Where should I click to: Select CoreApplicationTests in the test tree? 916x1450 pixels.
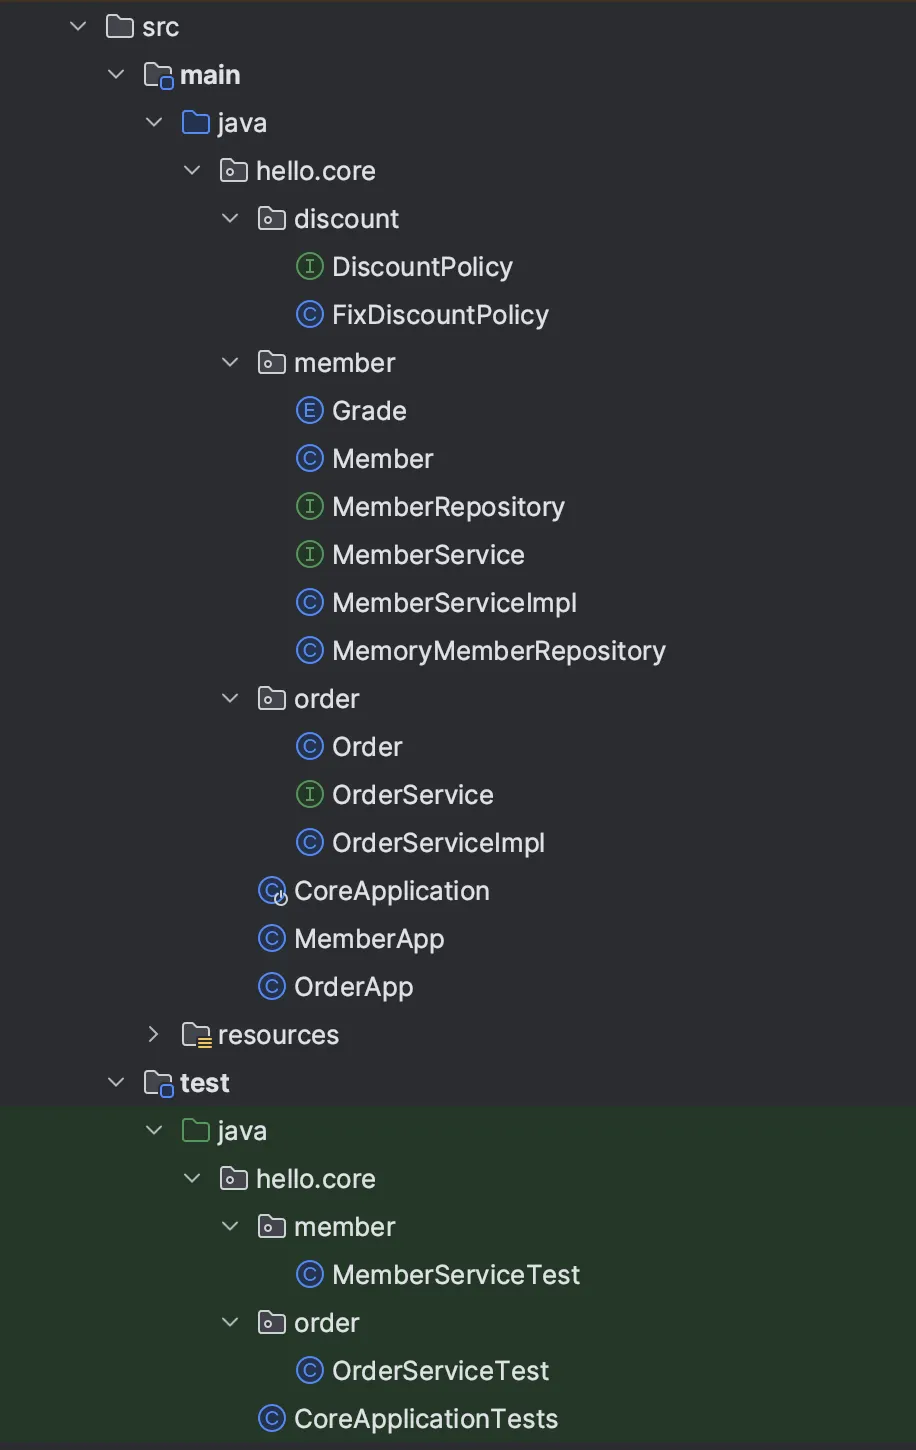click(426, 1419)
